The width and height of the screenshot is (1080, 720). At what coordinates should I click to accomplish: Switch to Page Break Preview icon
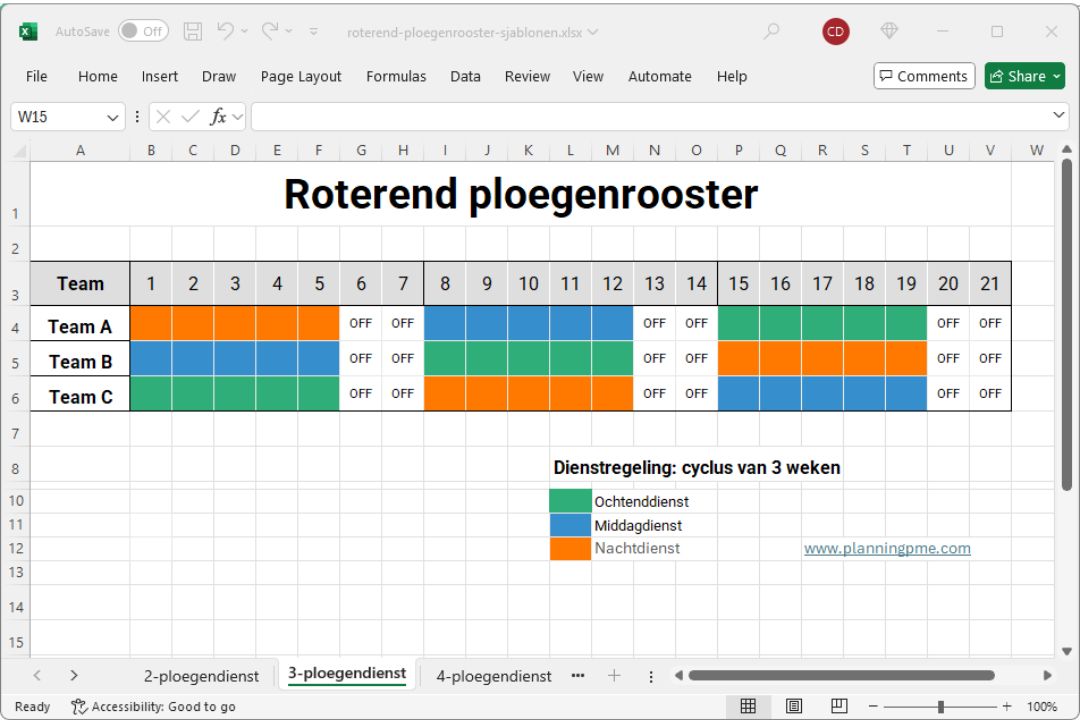coord(840,706)
